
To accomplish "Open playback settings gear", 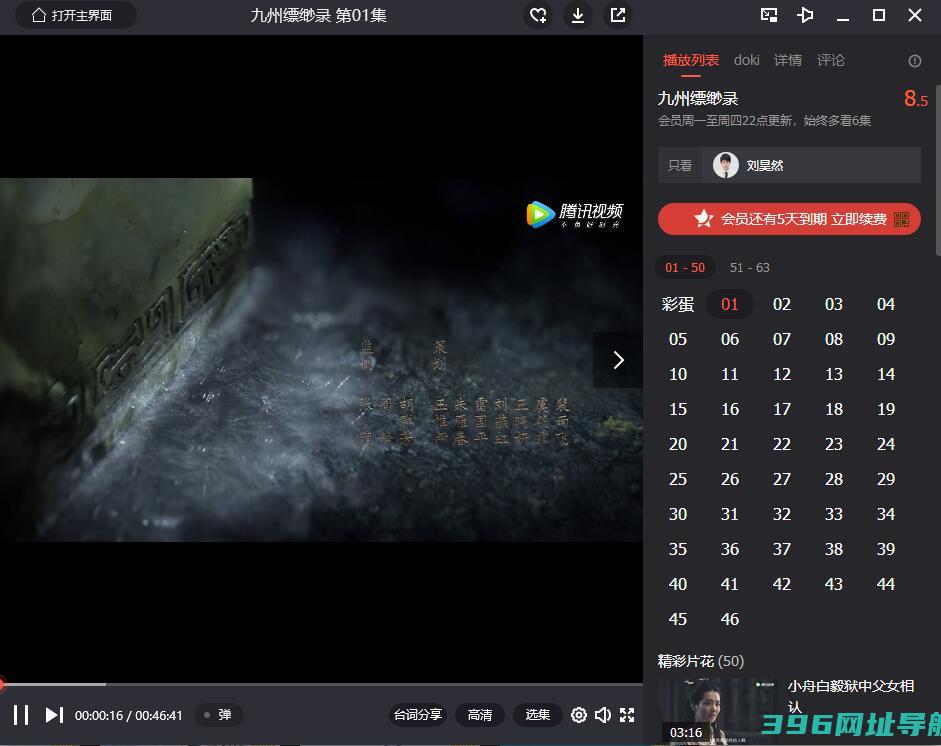I will (x=579, y=715).
